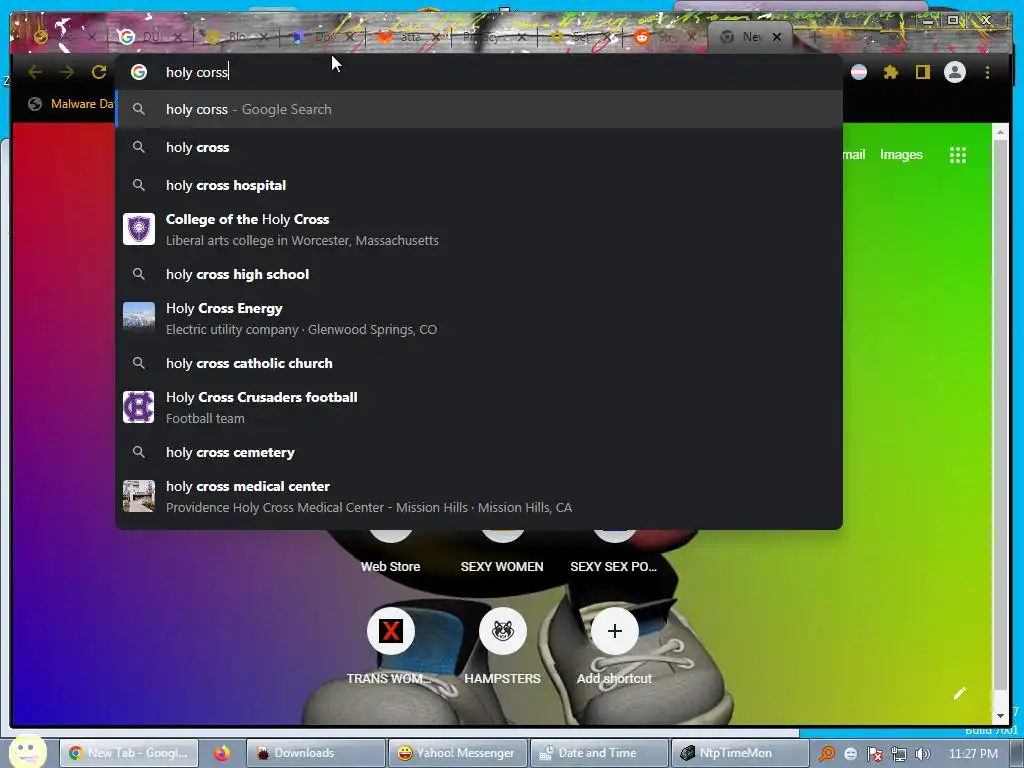Switch to the Reddit tab

coord(665,37)
